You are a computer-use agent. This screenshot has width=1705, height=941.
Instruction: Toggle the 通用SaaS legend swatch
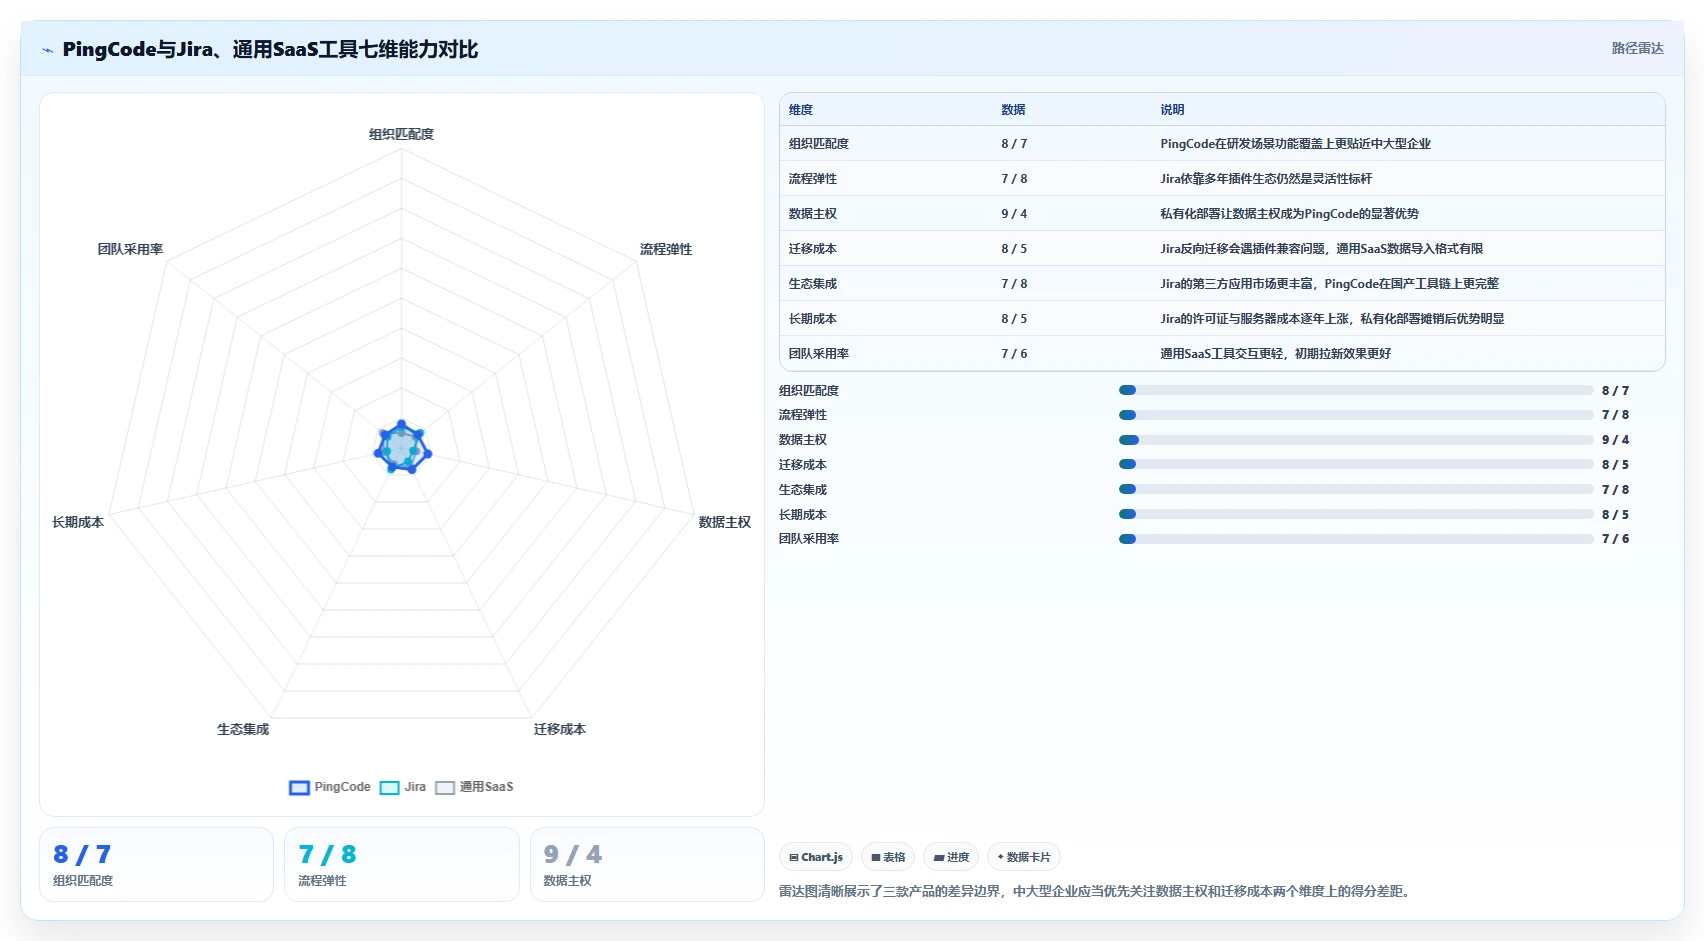click(445, 788)
